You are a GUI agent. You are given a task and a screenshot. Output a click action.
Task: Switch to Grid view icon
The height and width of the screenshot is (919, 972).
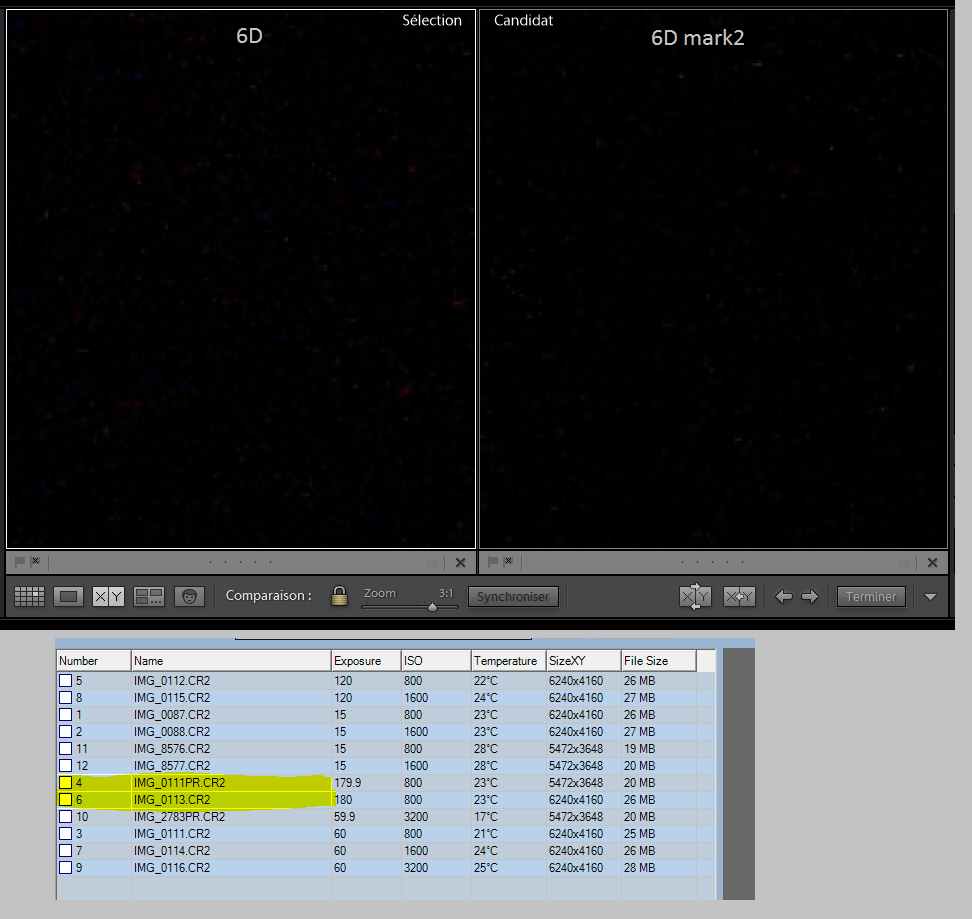tap(29, 596)
